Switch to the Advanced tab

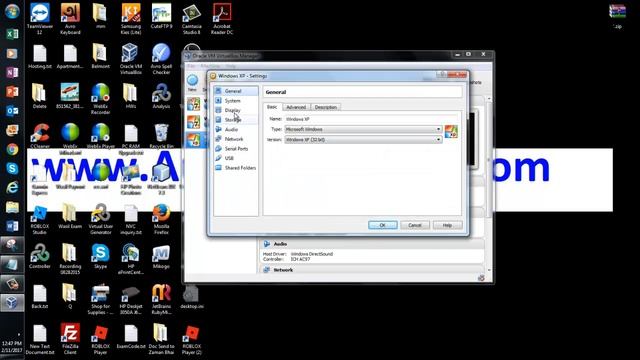tap(296, 107)
